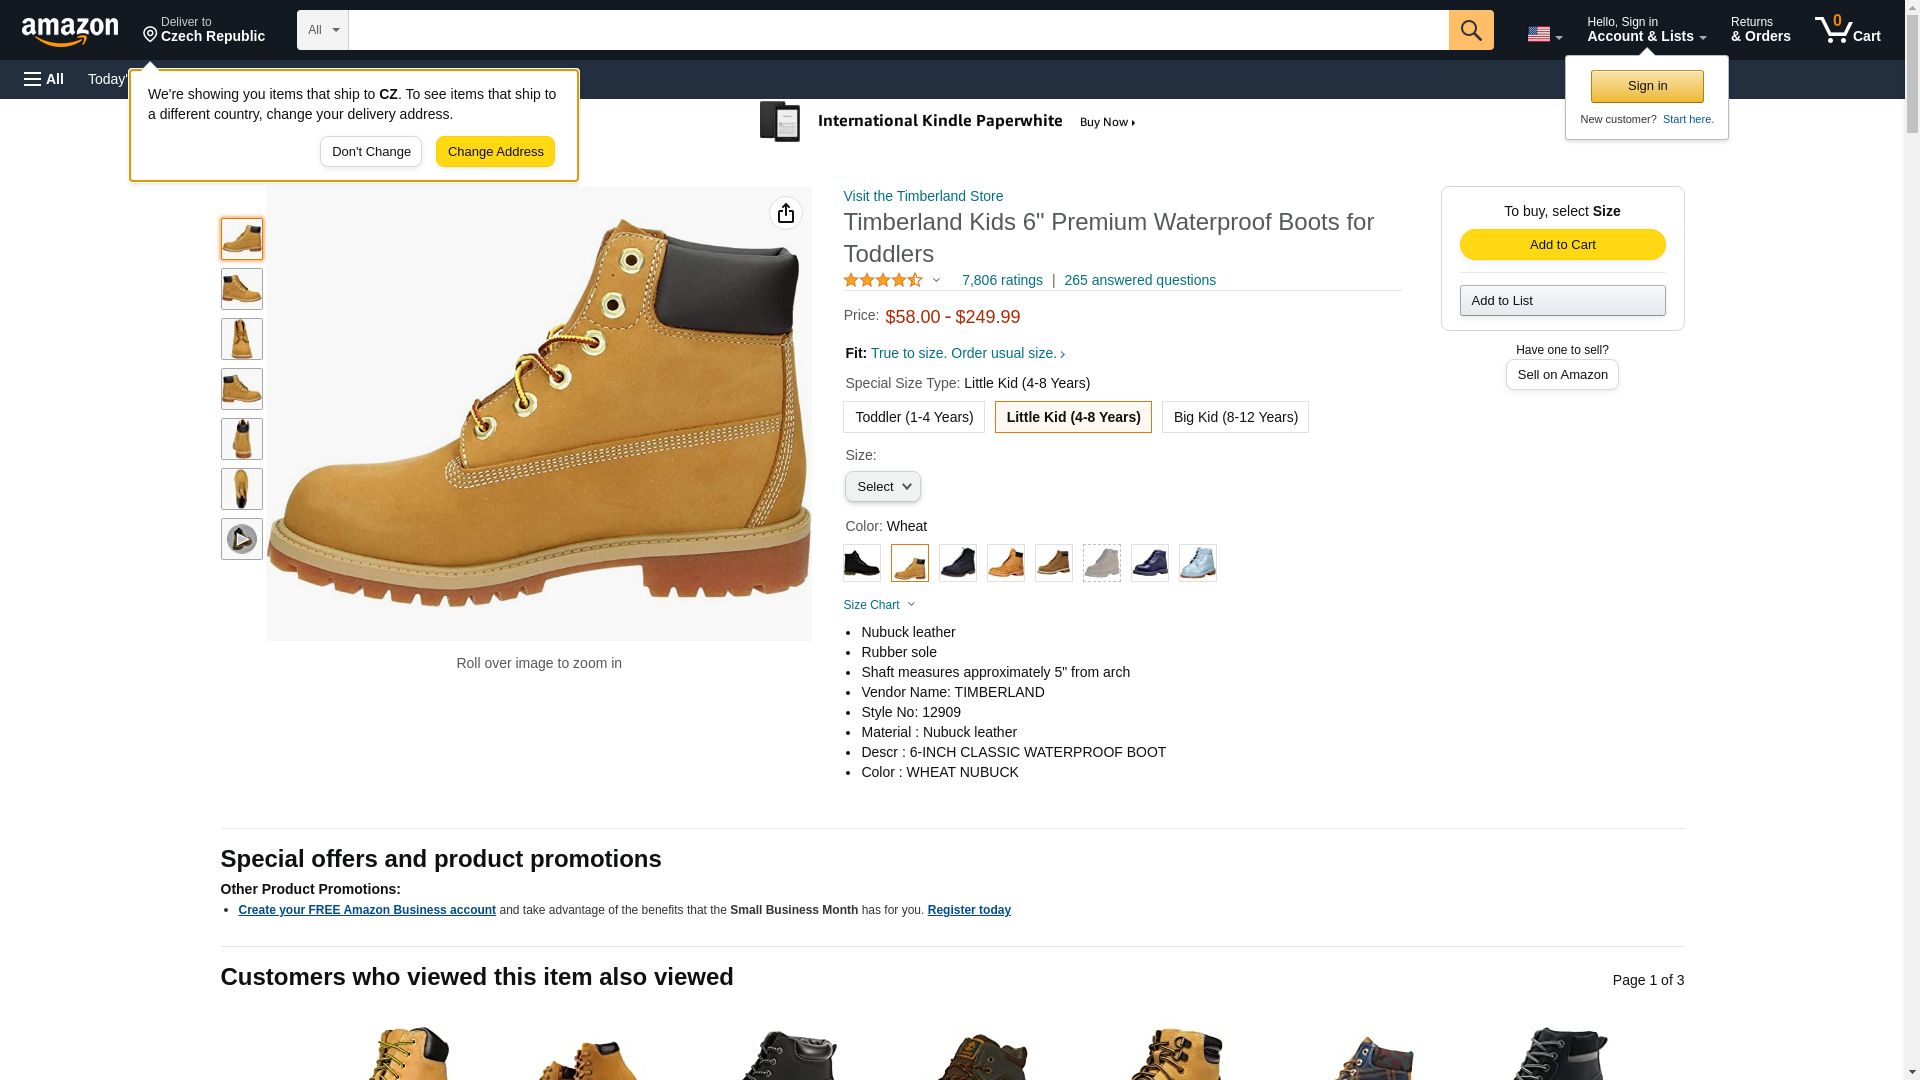Open the All hamburger menu

pos(44,79)
